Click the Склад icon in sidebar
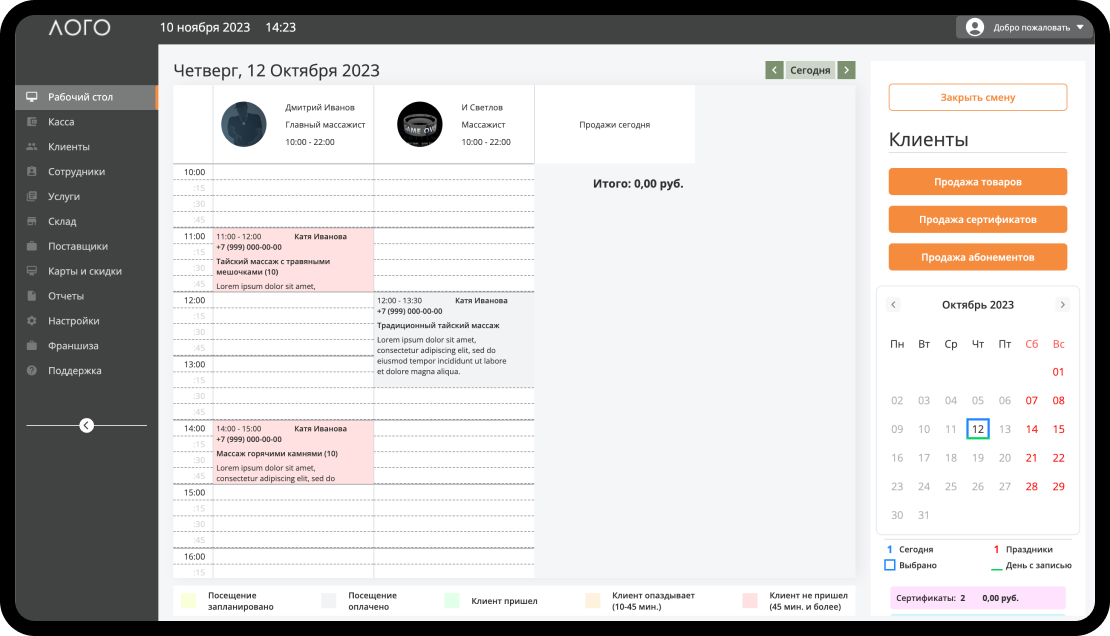The image size is (1110, 636). [x=32, y=222]
